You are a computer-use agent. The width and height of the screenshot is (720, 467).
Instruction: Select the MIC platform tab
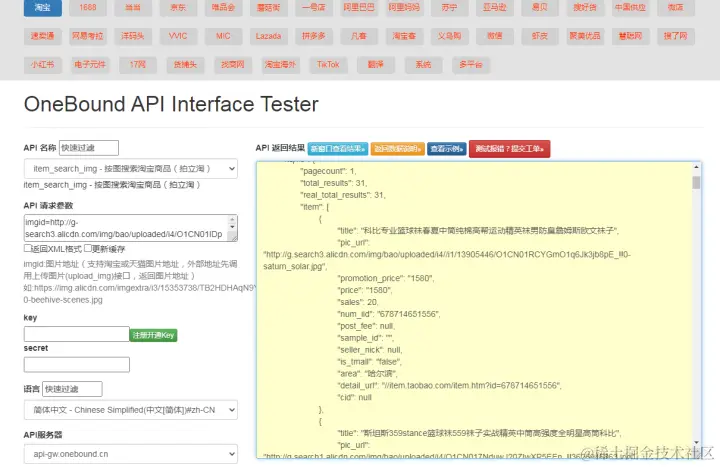pos(223,36)
